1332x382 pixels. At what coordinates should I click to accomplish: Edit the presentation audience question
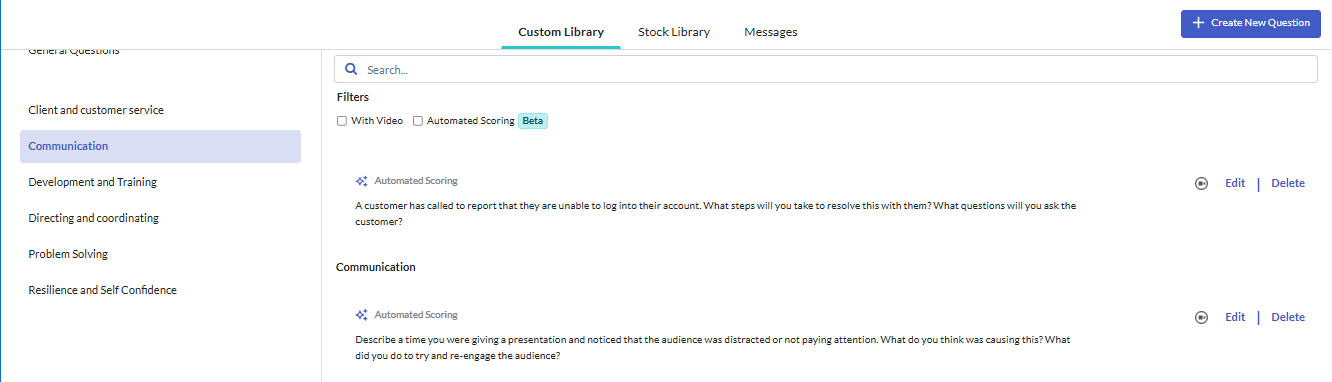pos(1235,317)
